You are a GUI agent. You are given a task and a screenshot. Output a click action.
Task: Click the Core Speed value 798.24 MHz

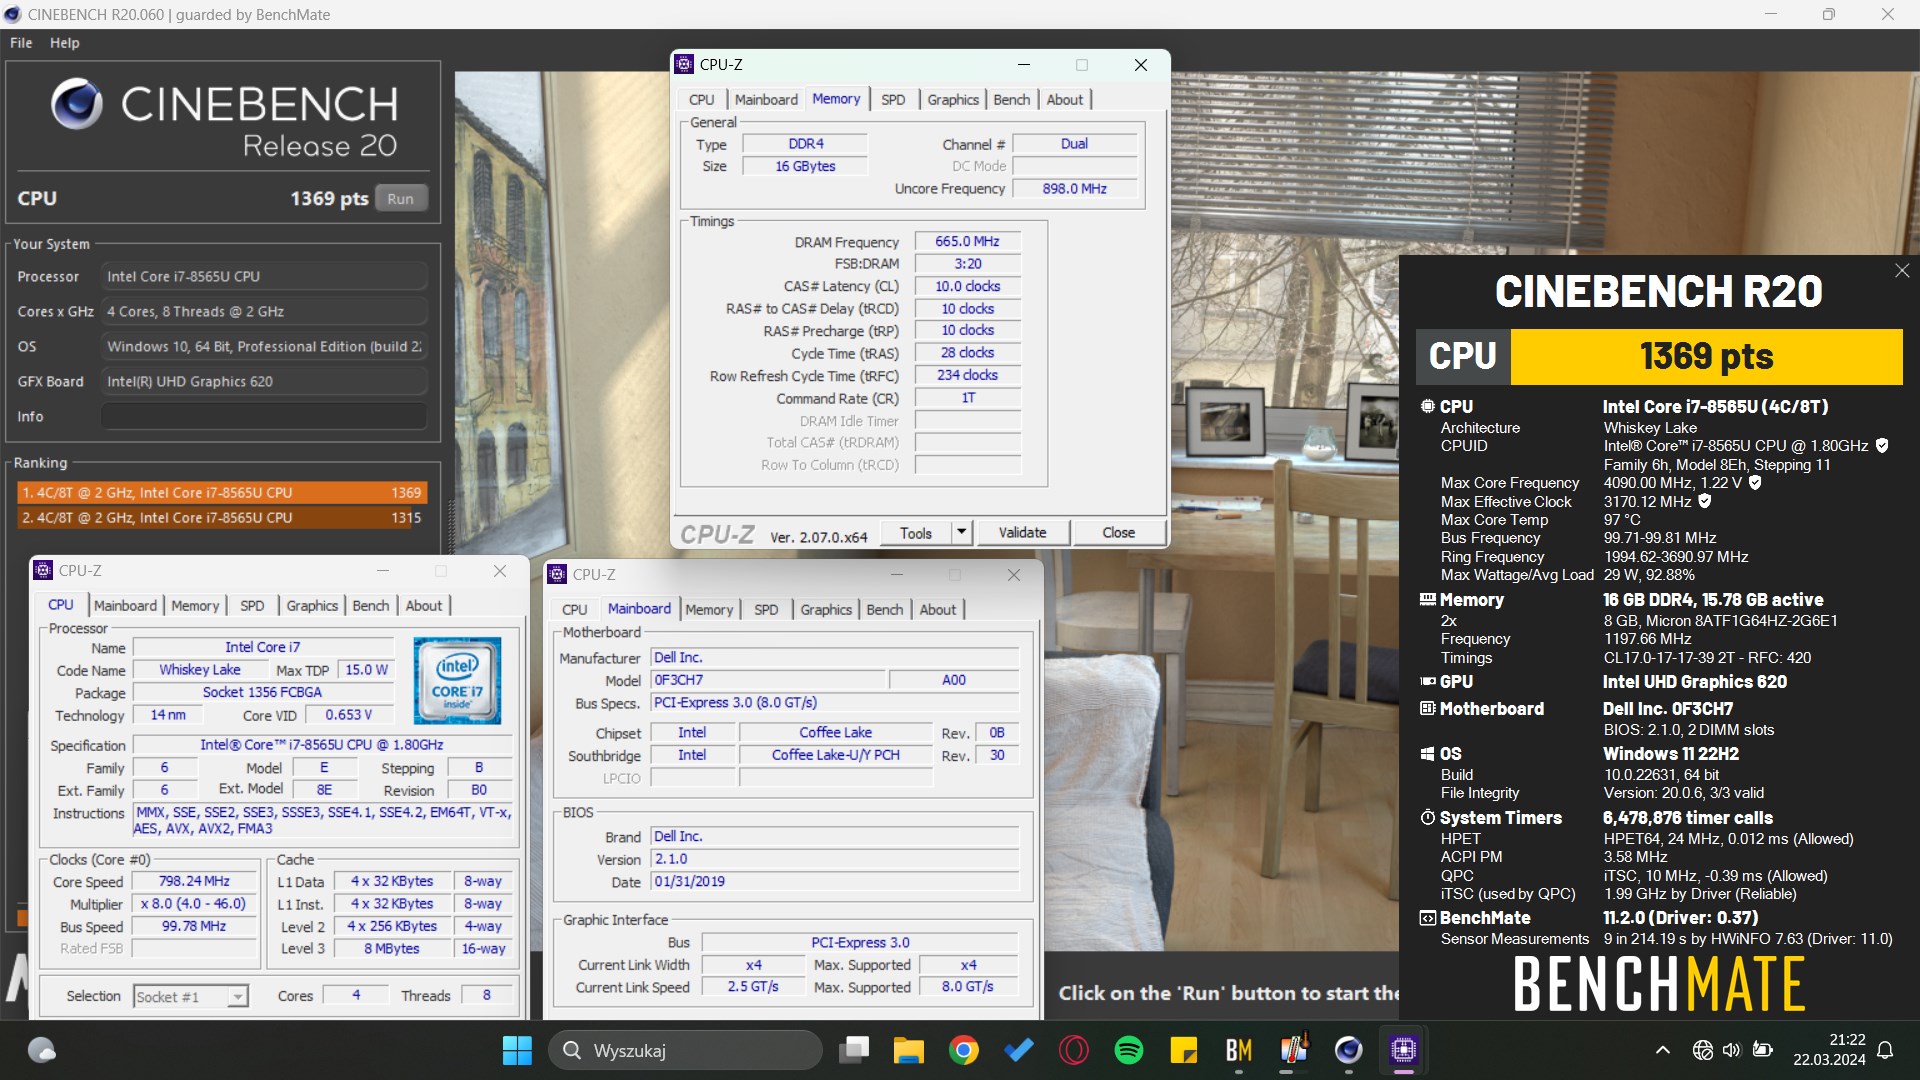click(x=194, y=882)
